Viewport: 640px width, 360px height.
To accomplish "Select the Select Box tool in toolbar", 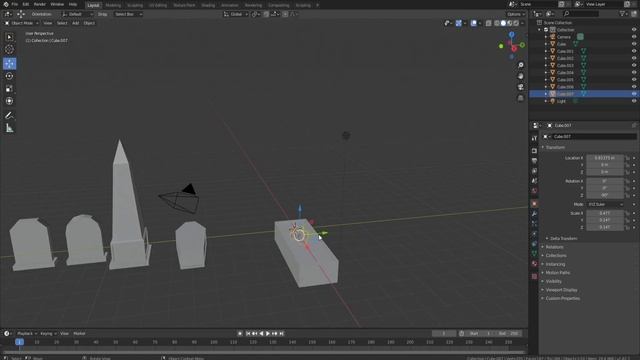I will [9, 37].
